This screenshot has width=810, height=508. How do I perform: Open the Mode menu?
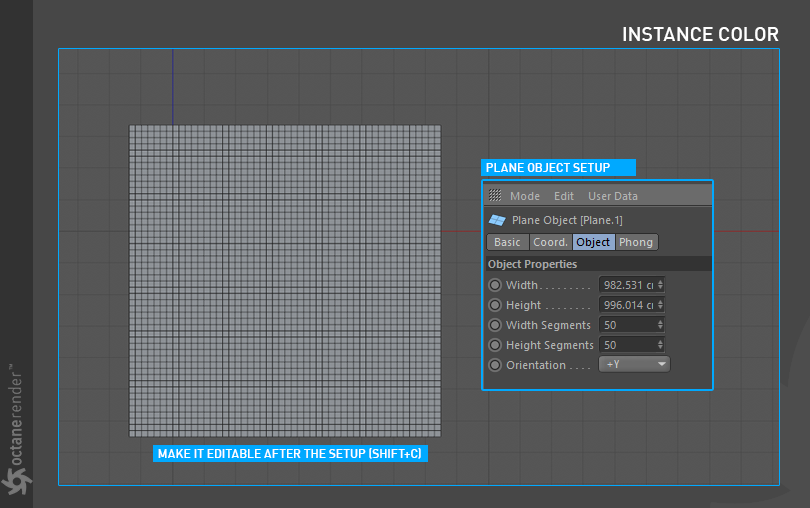tap(525, 197)
